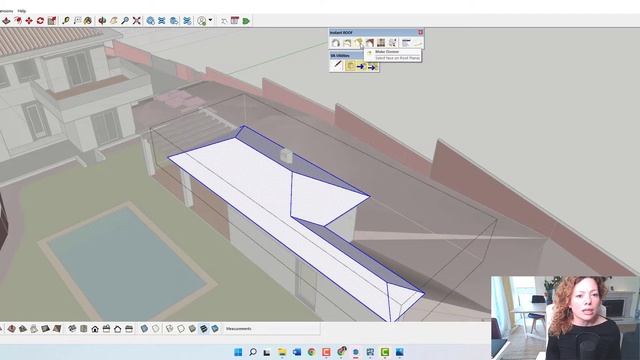Activate the Zoom magnifier tool
The width and height of the screenshot is (640, 360).
click(x=125, y=20)
